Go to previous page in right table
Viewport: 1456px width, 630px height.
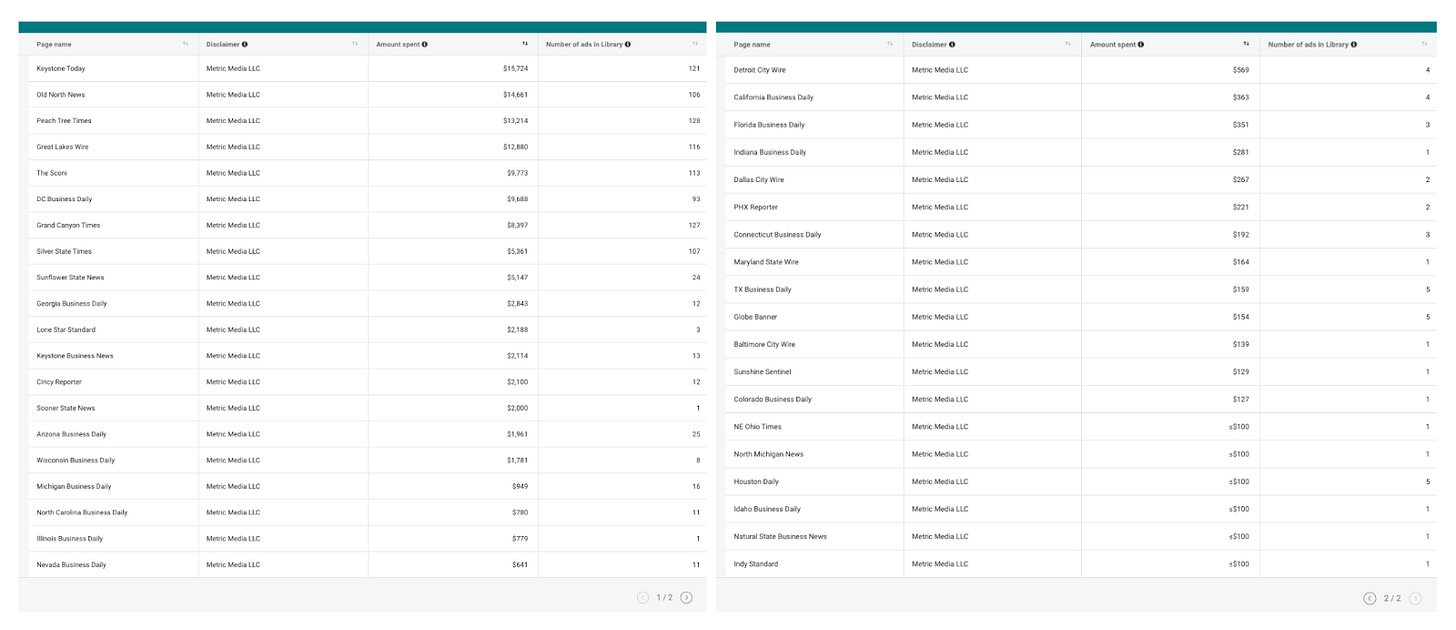1370,598
